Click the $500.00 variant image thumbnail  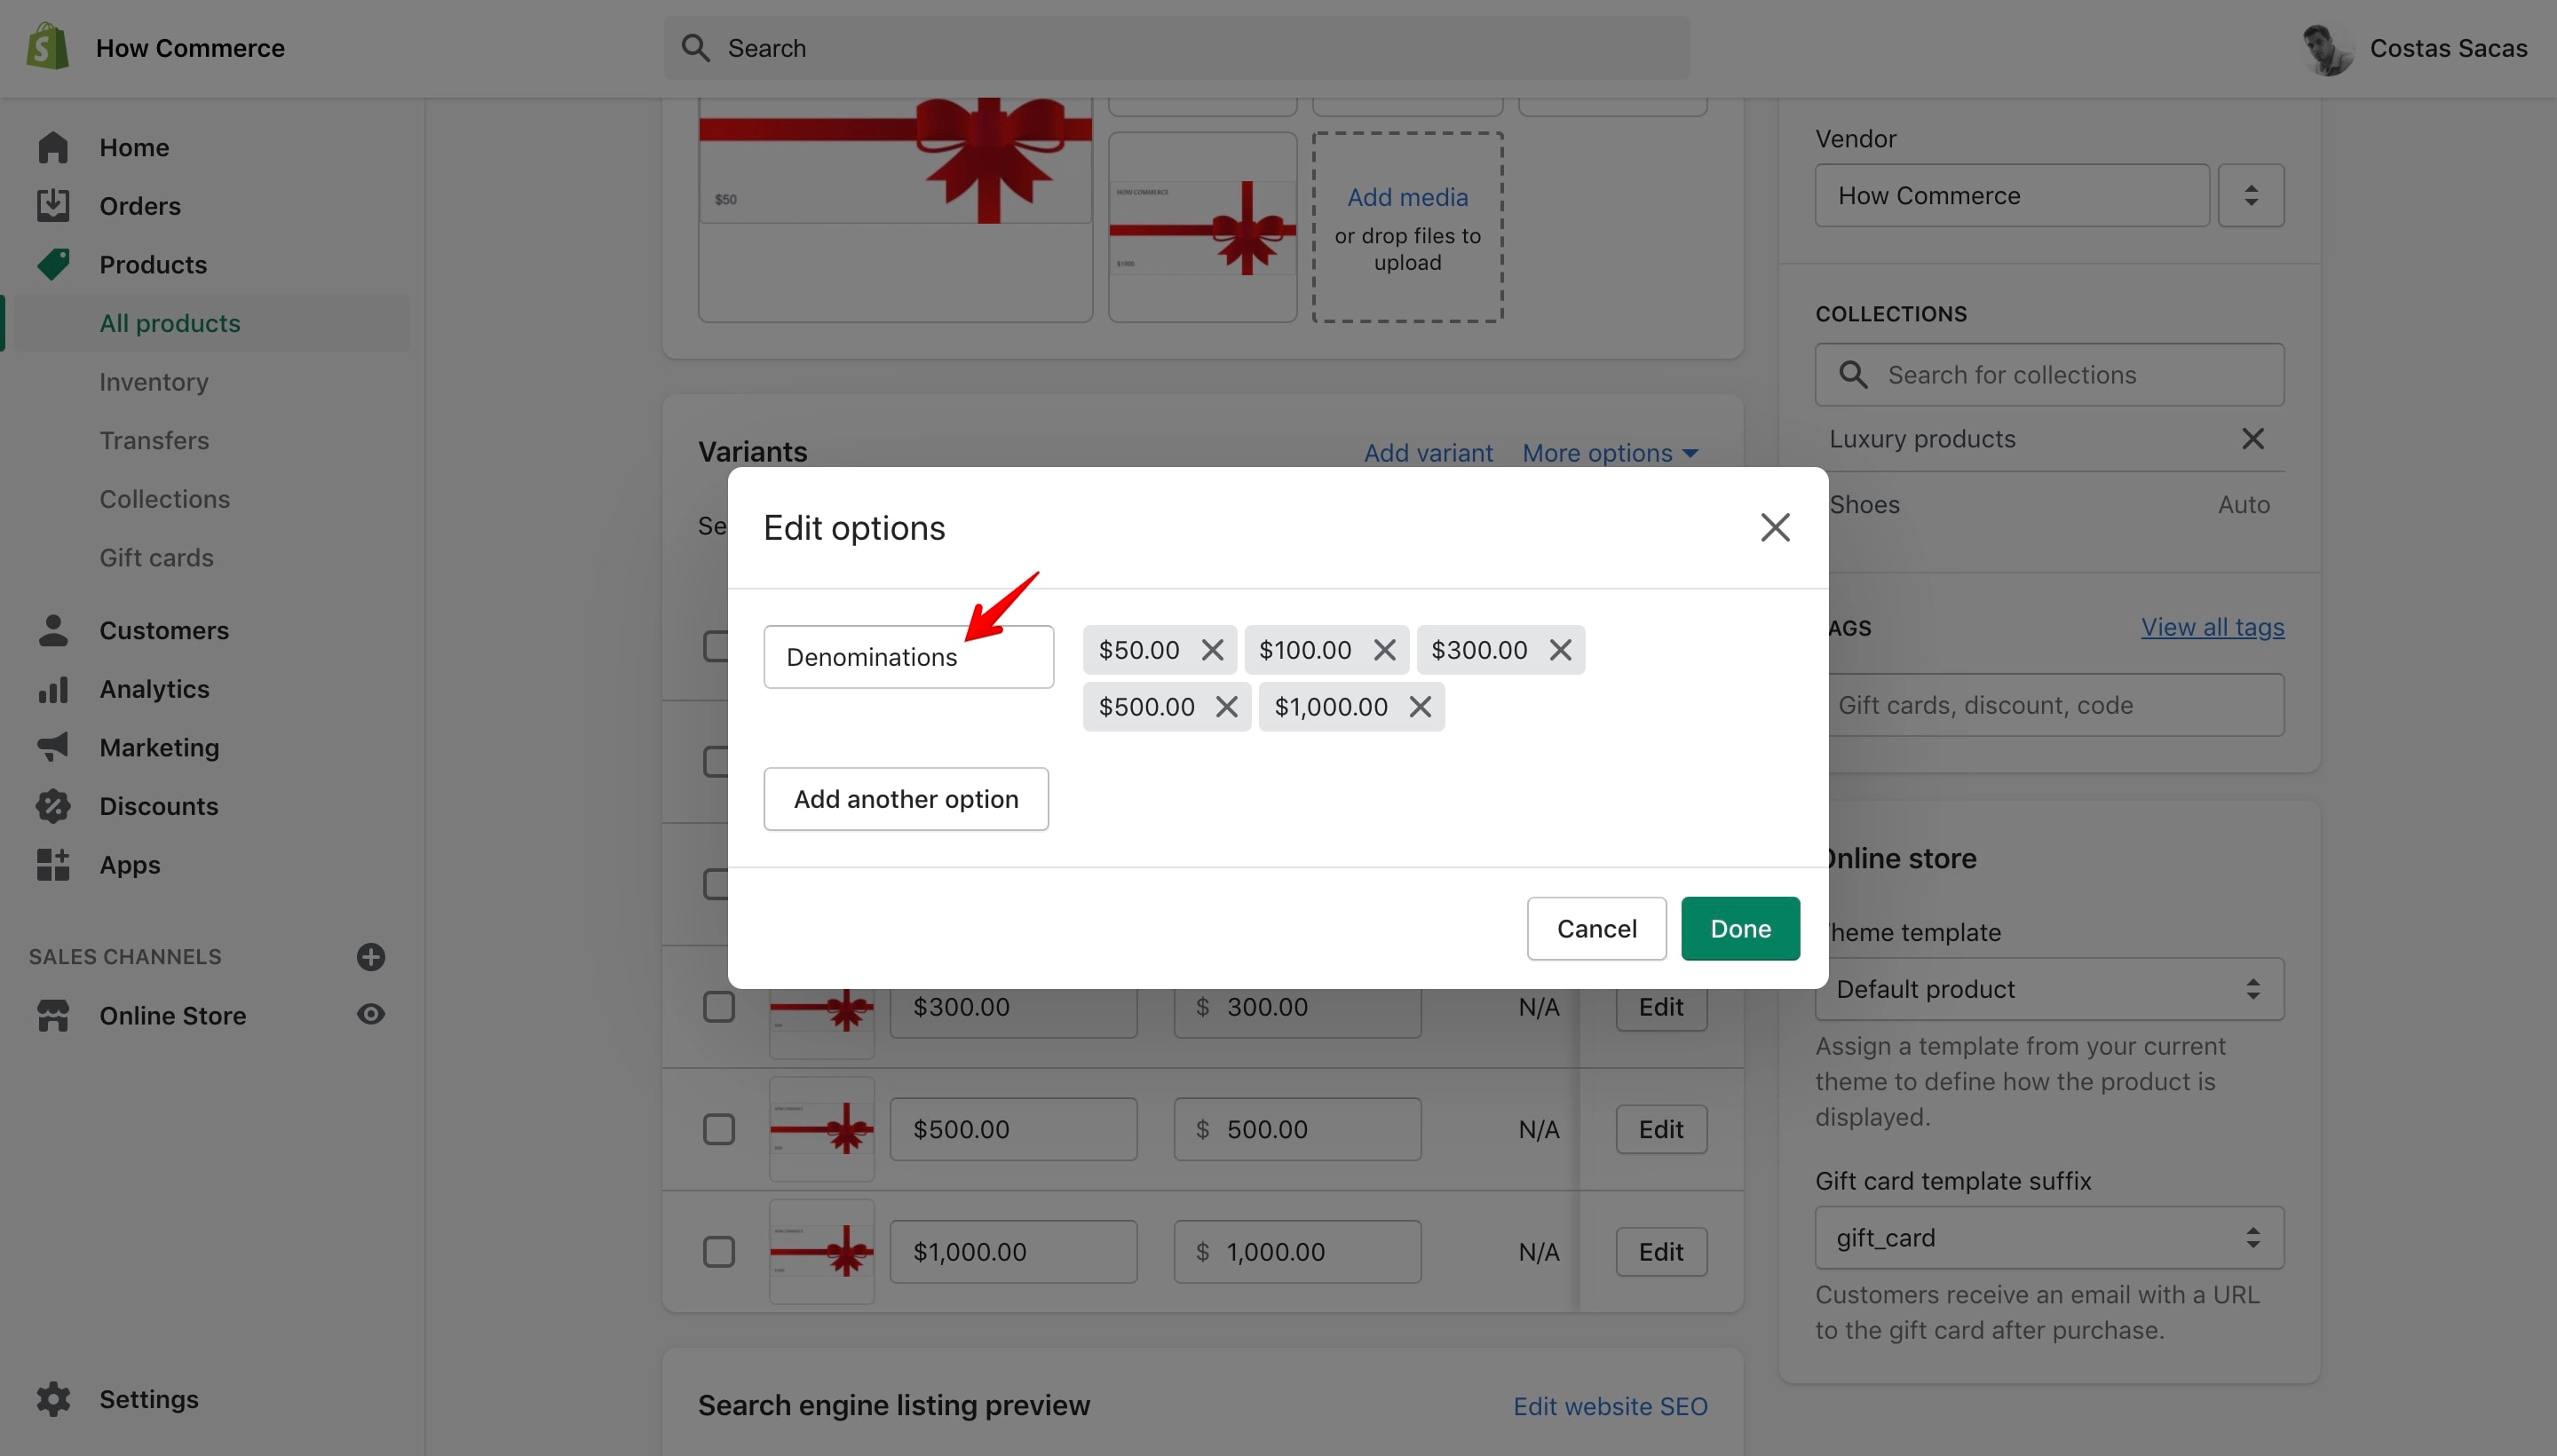[x=821, y=1130]
